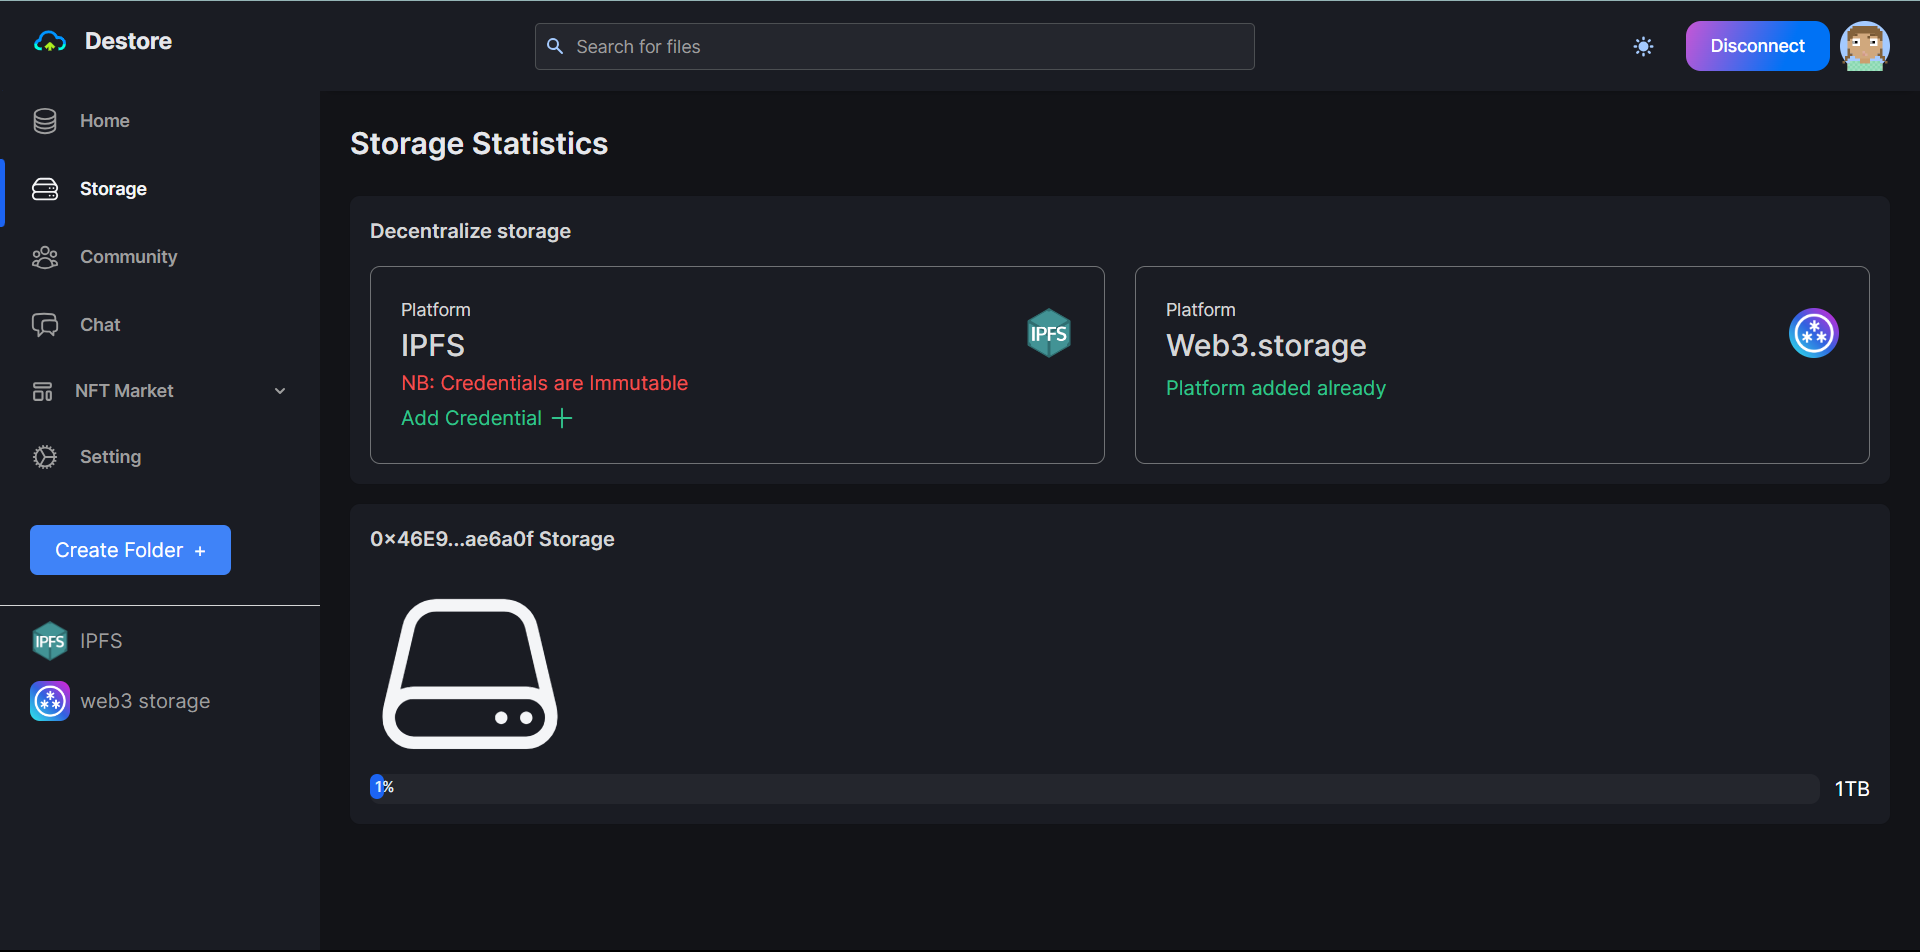This screenshot has height=952, width=1920.
Task: Open the web3 storage sidebar entry label
Action: (145, 701)
